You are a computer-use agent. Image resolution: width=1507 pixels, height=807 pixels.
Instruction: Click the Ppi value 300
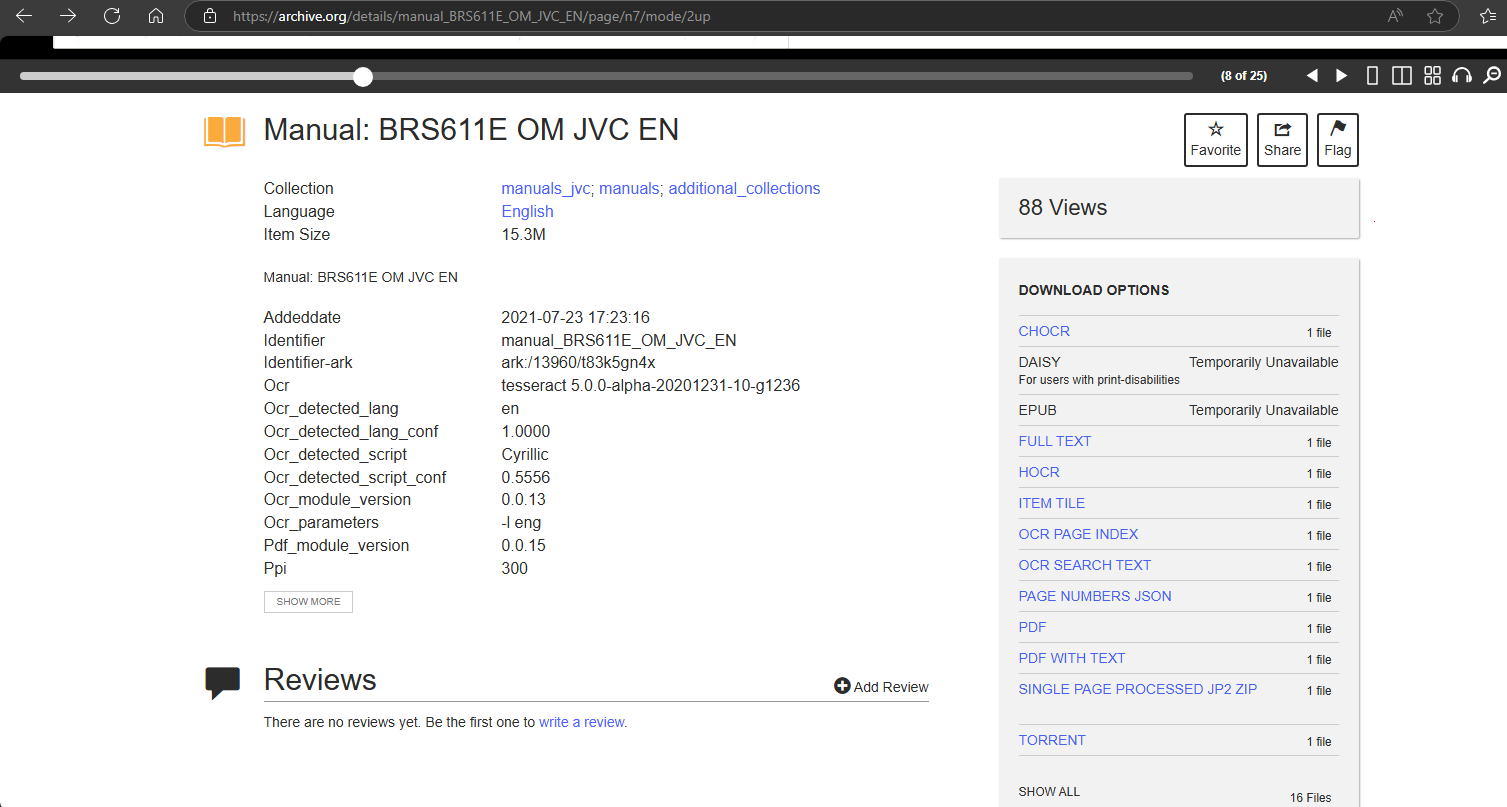[514, 568]
